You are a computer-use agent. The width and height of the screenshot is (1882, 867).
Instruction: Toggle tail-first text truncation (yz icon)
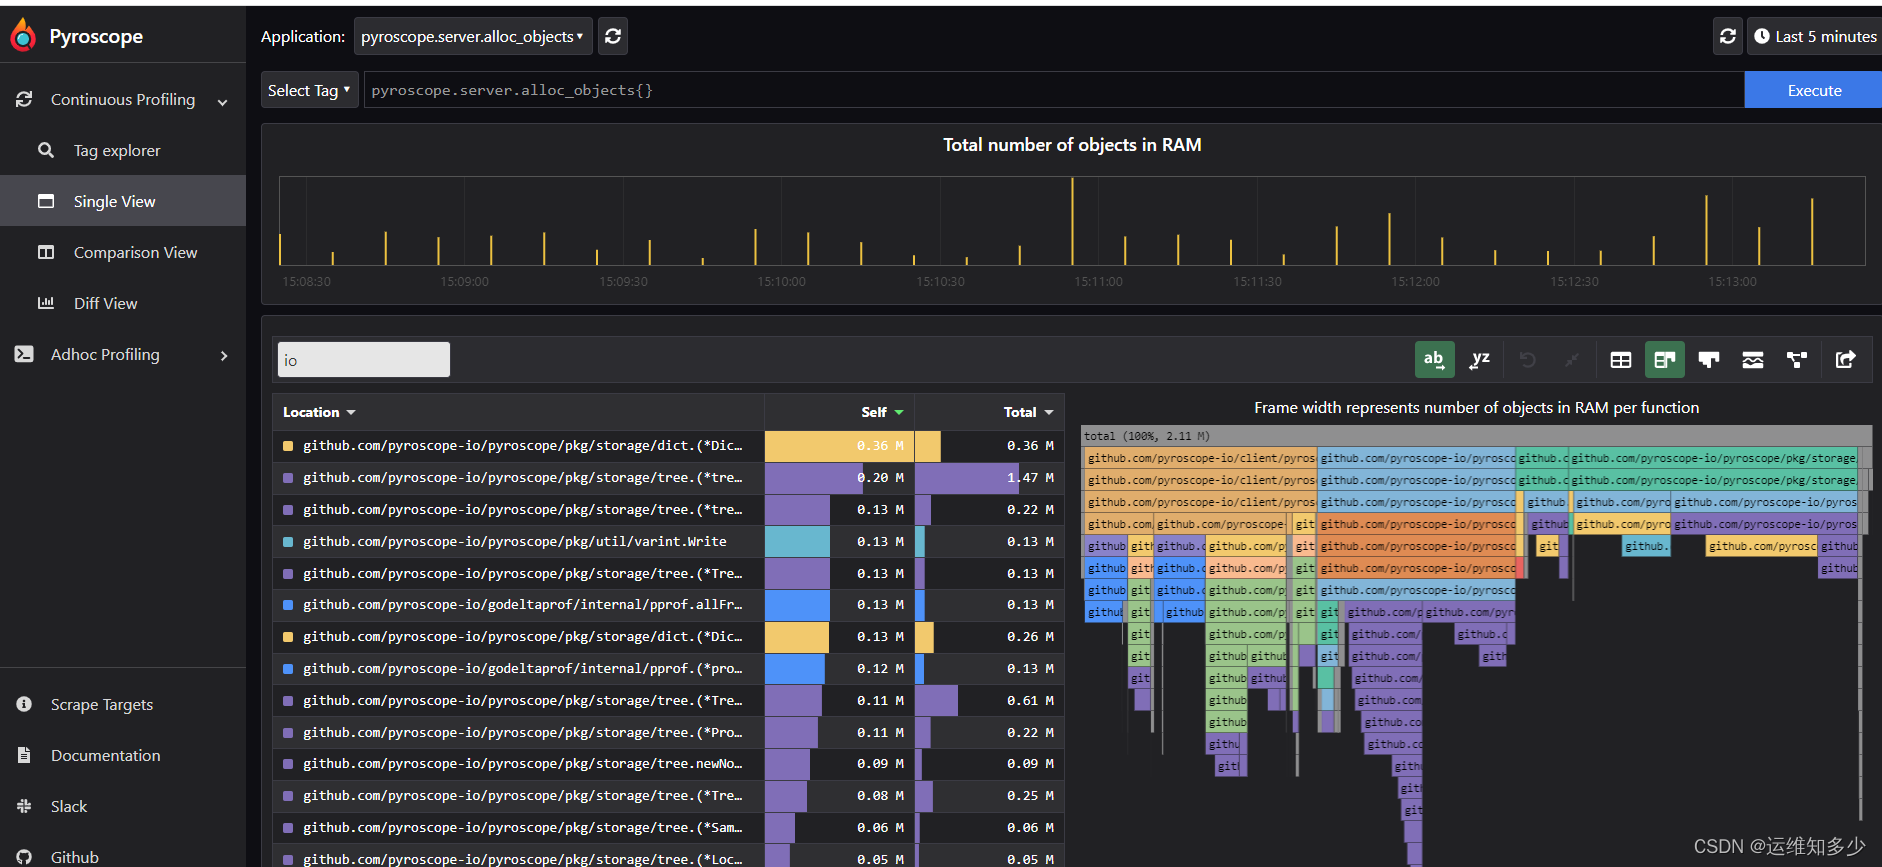[1480, 359]
